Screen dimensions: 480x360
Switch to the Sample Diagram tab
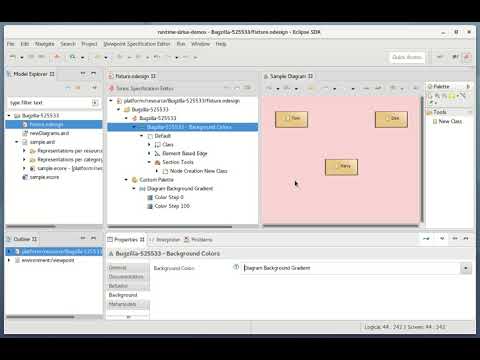(x=288, y=76)
